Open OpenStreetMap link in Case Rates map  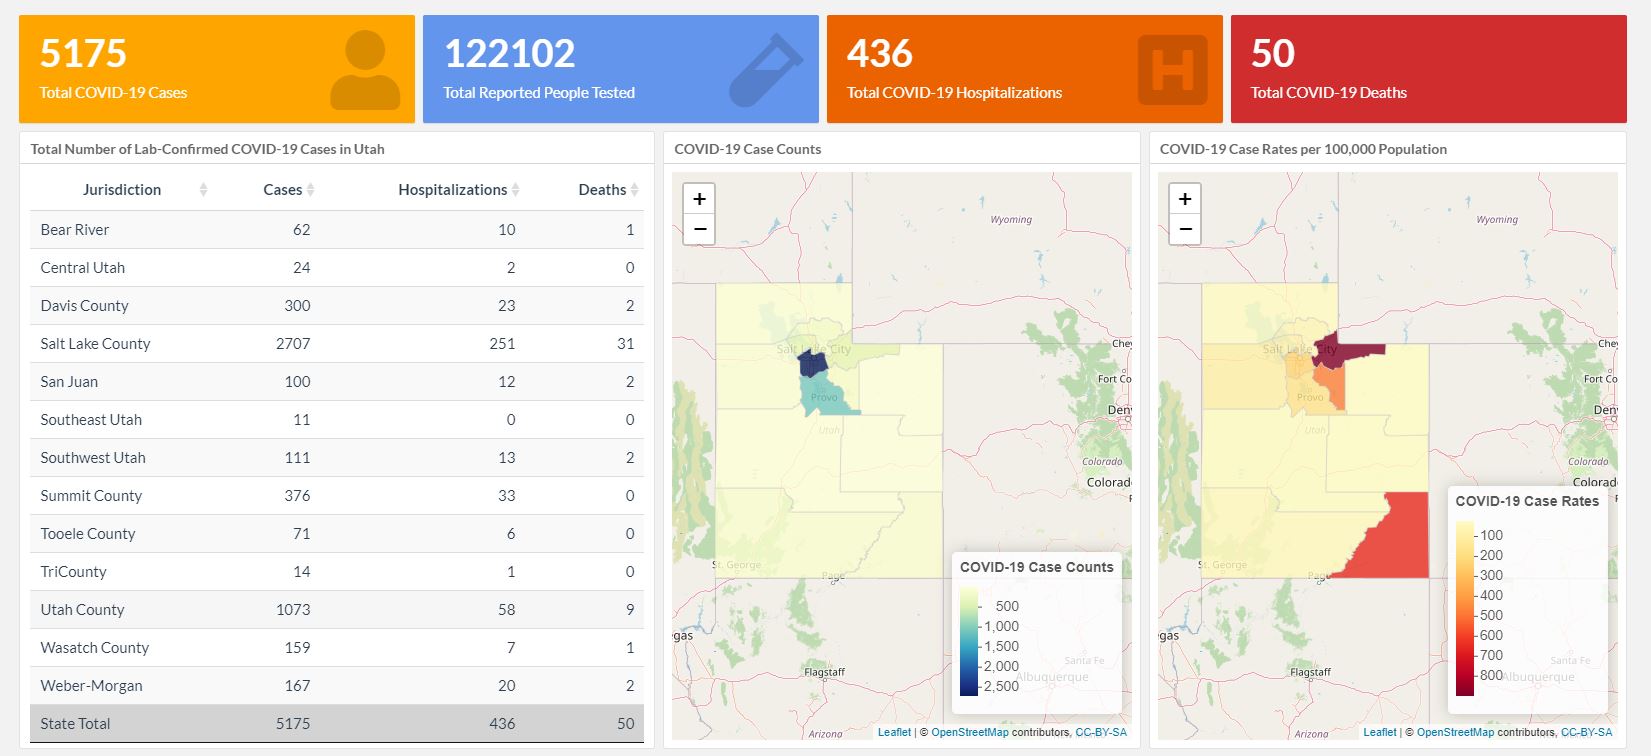coord(1455,732)
